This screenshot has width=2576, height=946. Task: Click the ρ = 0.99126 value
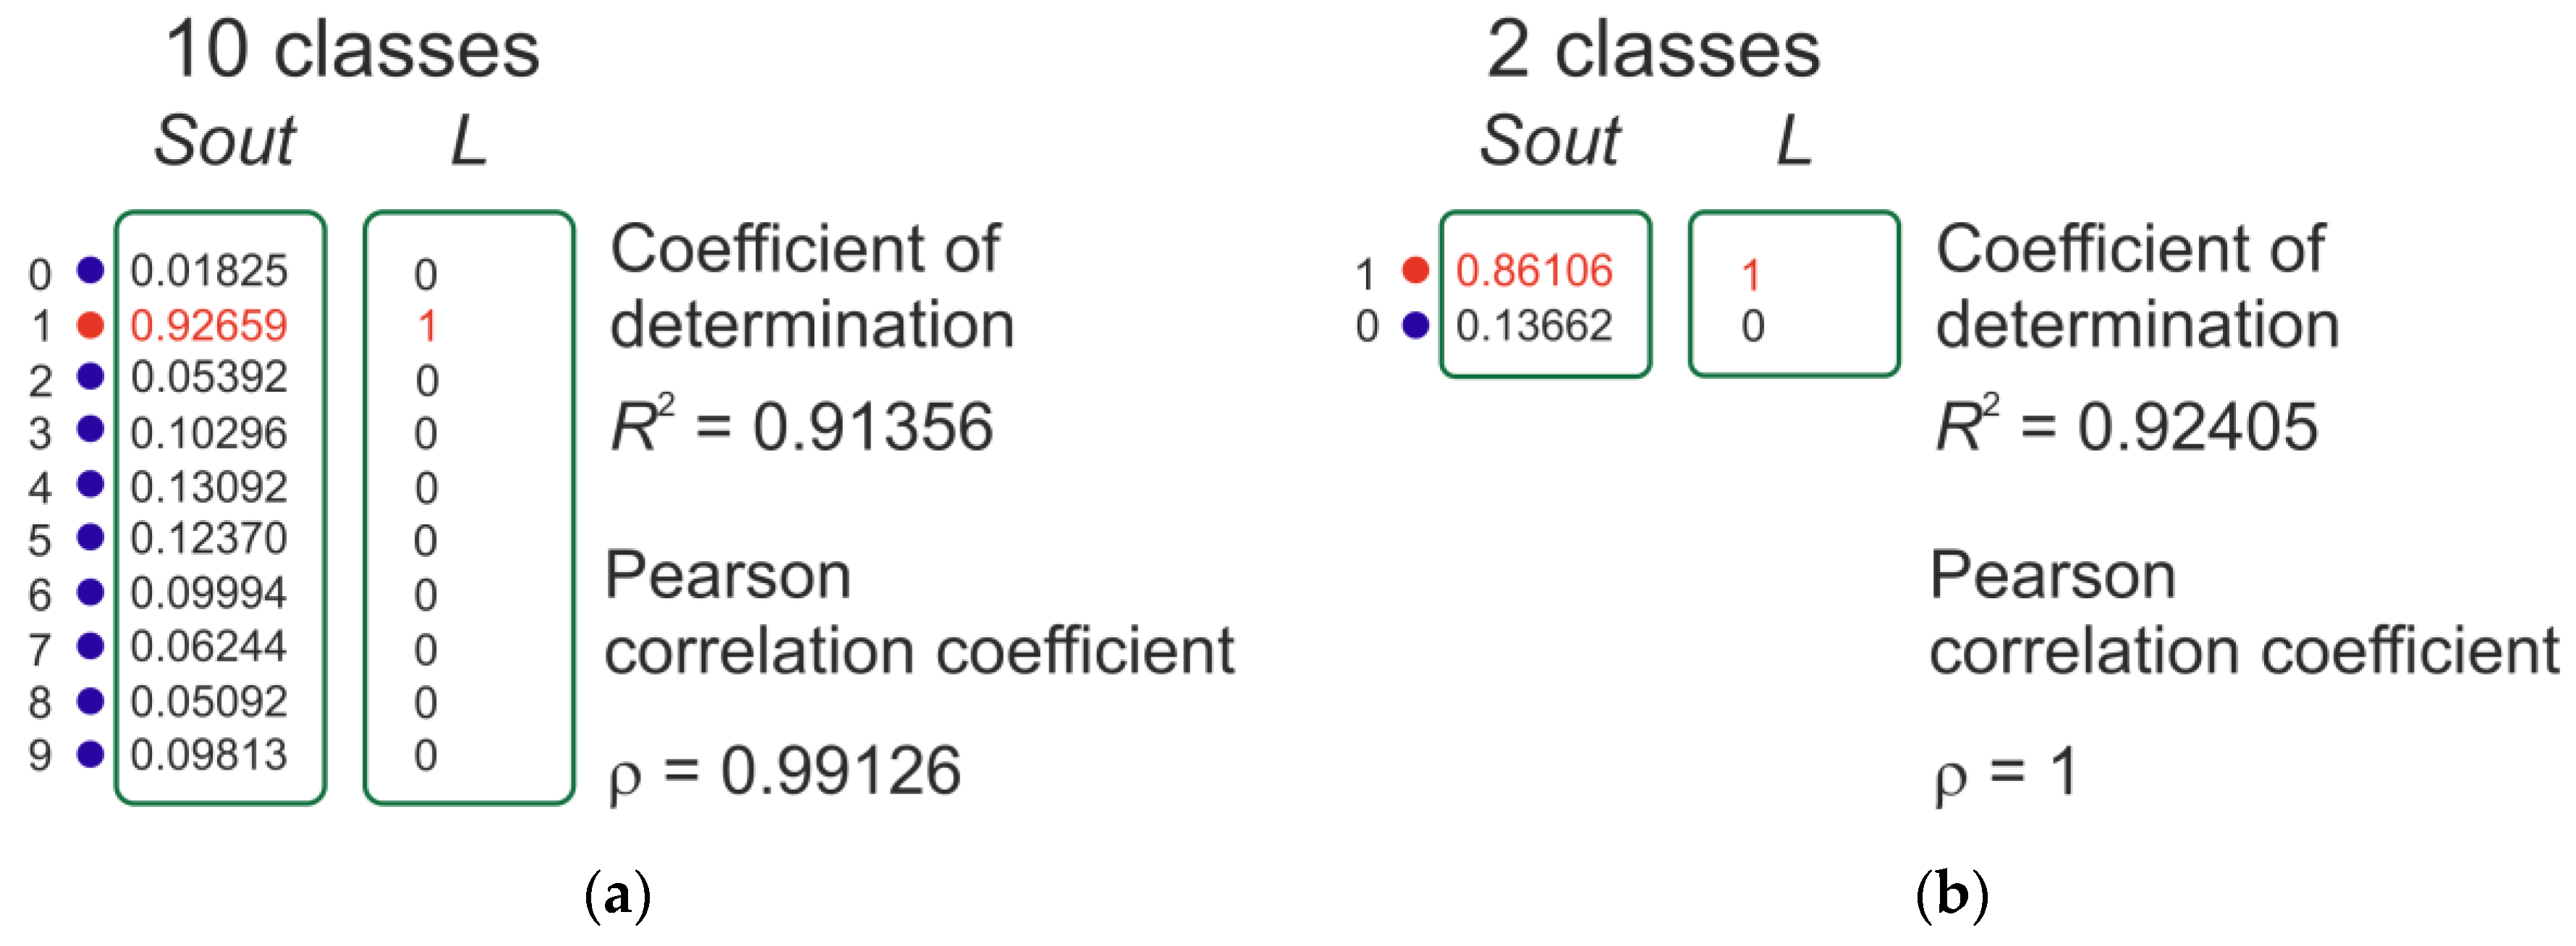786,772
